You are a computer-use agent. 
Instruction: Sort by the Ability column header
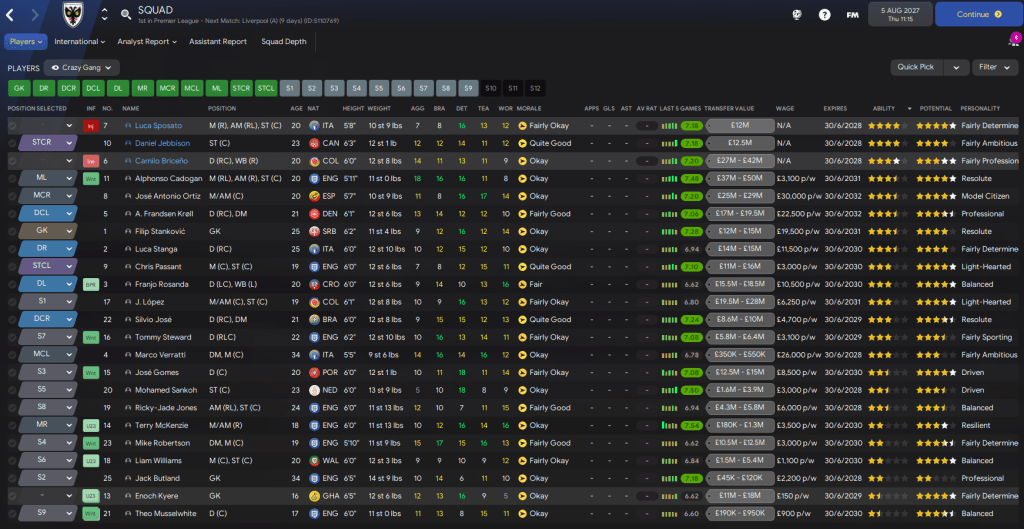point(884,108)
